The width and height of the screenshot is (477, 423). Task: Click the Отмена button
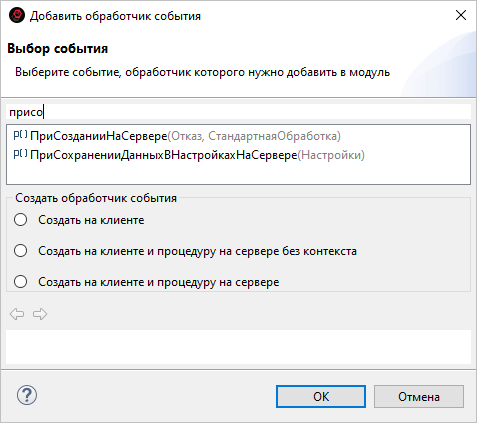tap(419, 397)
